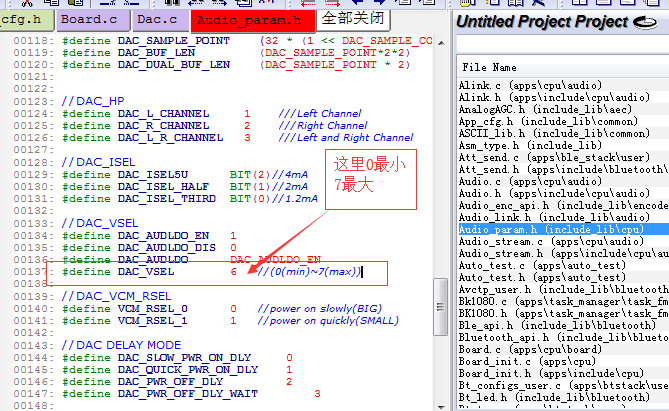
Task: Click the editor scrollbar down arrow
Action: coord(441,408)
